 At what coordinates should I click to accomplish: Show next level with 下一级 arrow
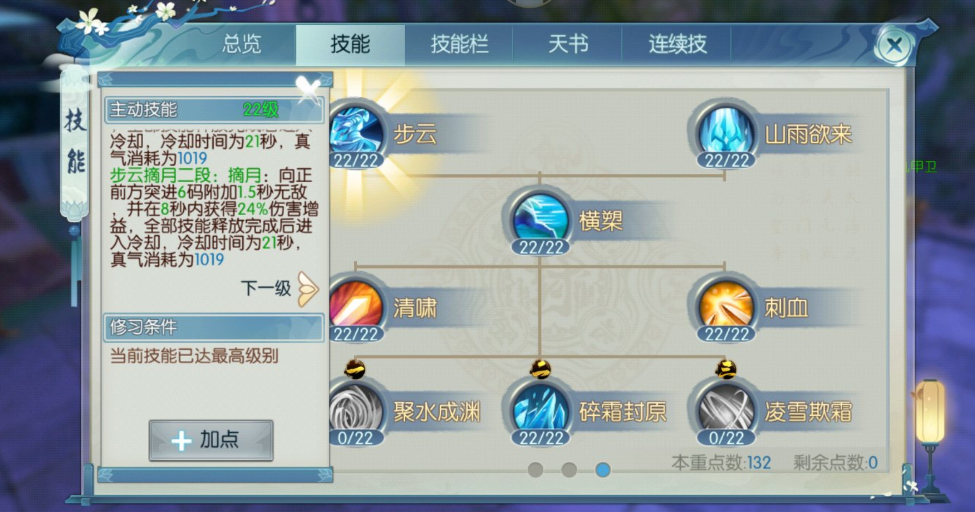tap(307, 289)
